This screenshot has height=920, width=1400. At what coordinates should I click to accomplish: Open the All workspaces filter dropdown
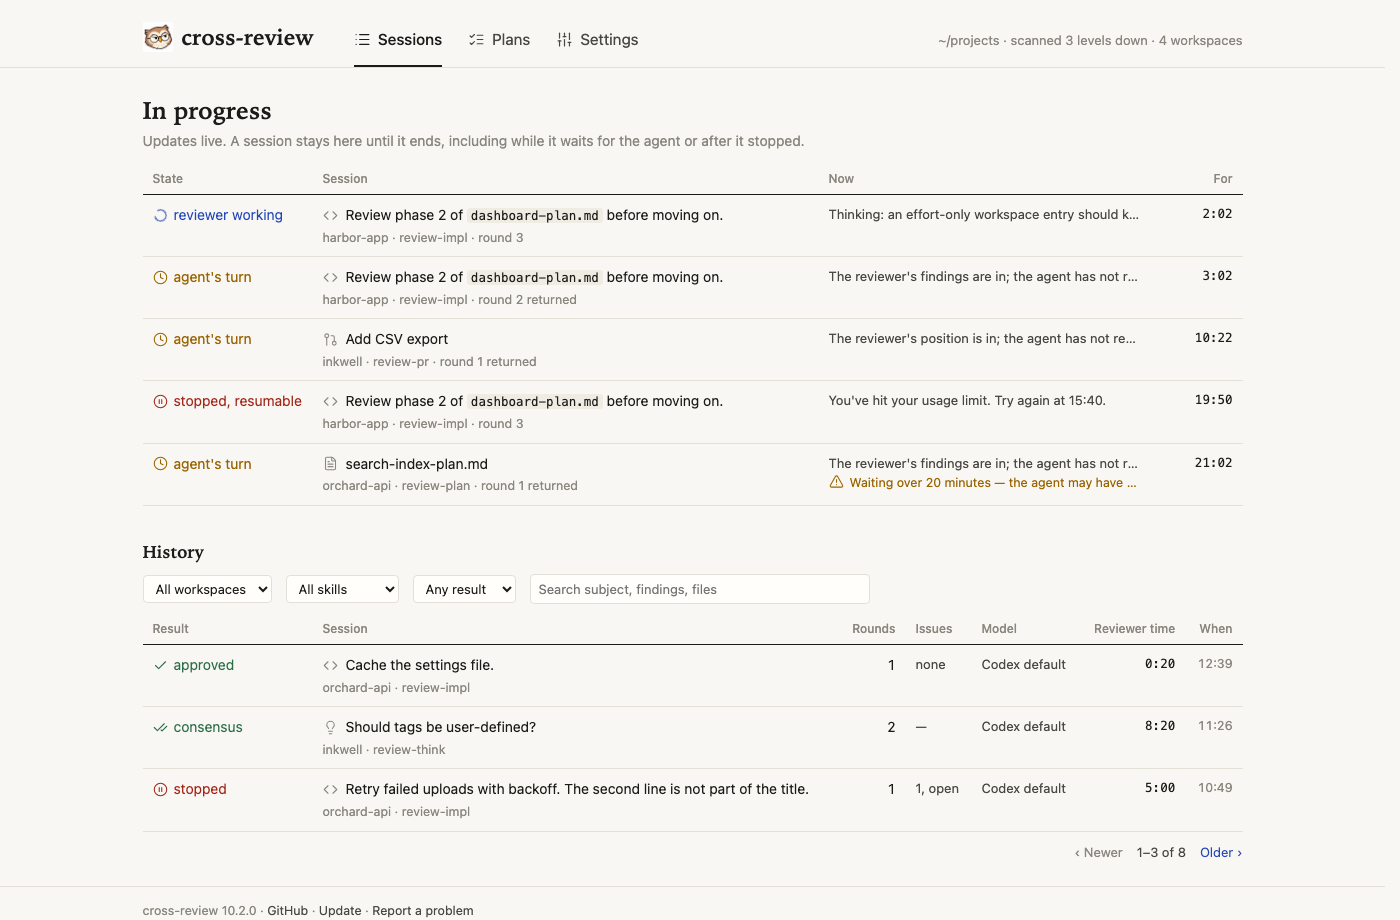207,589
